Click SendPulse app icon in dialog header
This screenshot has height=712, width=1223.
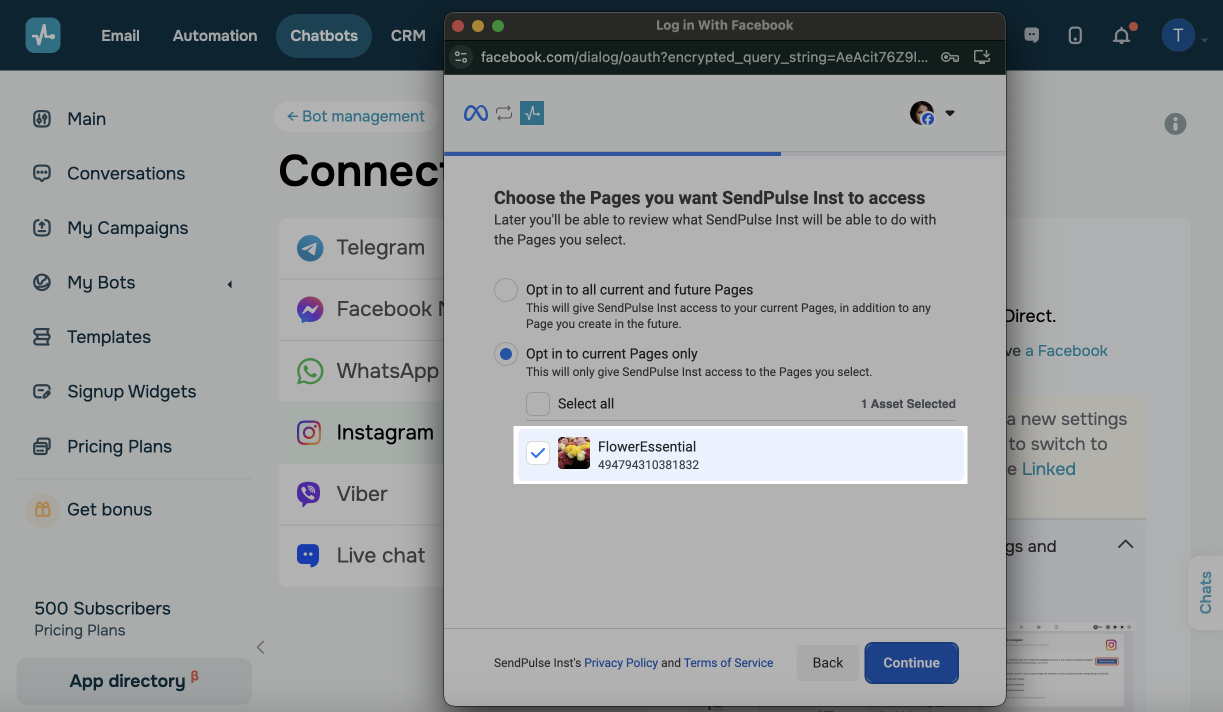point(532,113)
